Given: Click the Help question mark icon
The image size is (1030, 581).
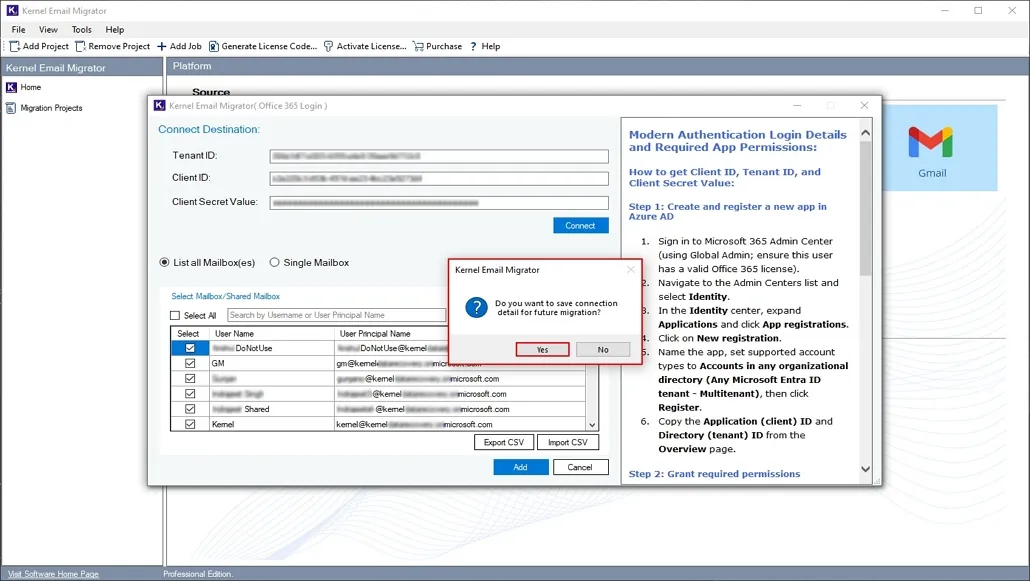Looking at the screenshot, I should pos(473,46).
